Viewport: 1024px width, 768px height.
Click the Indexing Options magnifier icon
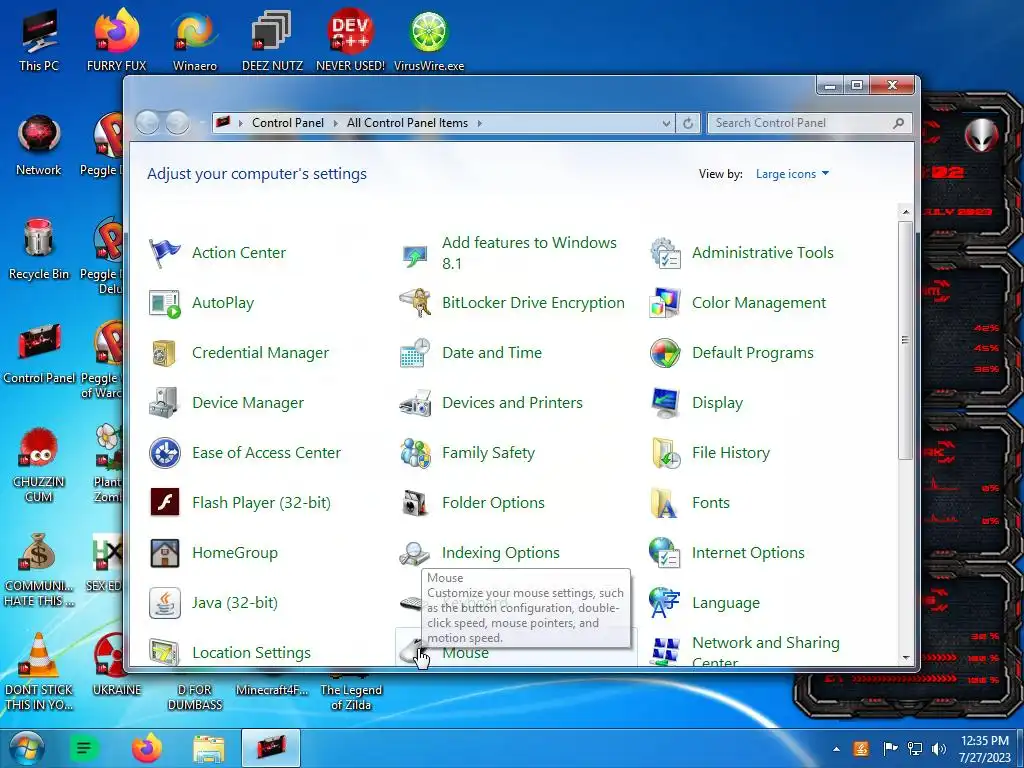415,553
